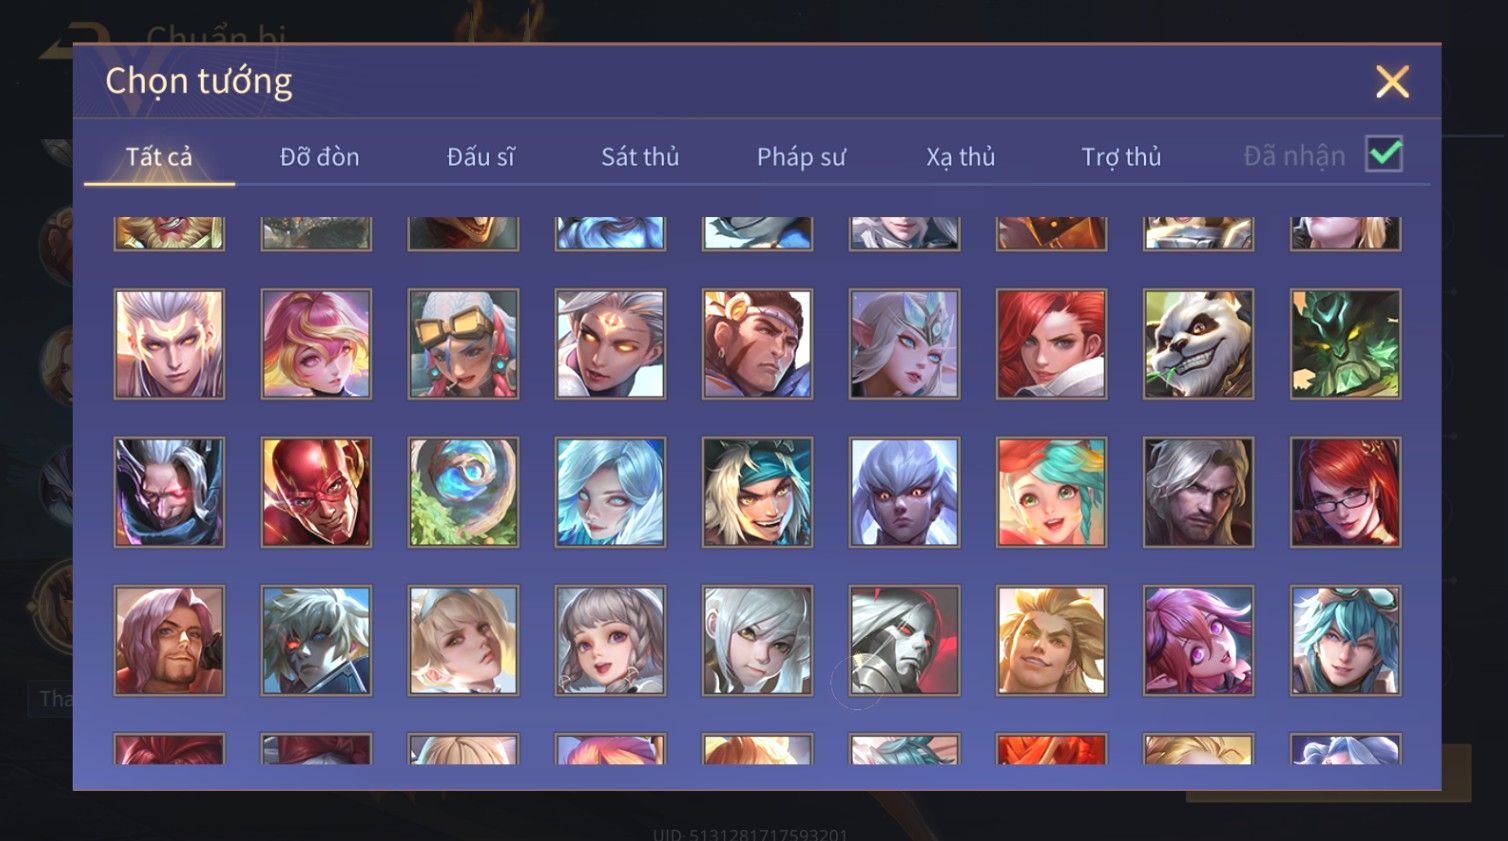Select the swirling blue orb hero portrait
Viewport: 1508px width, 841px height.
tap(463, 492)
